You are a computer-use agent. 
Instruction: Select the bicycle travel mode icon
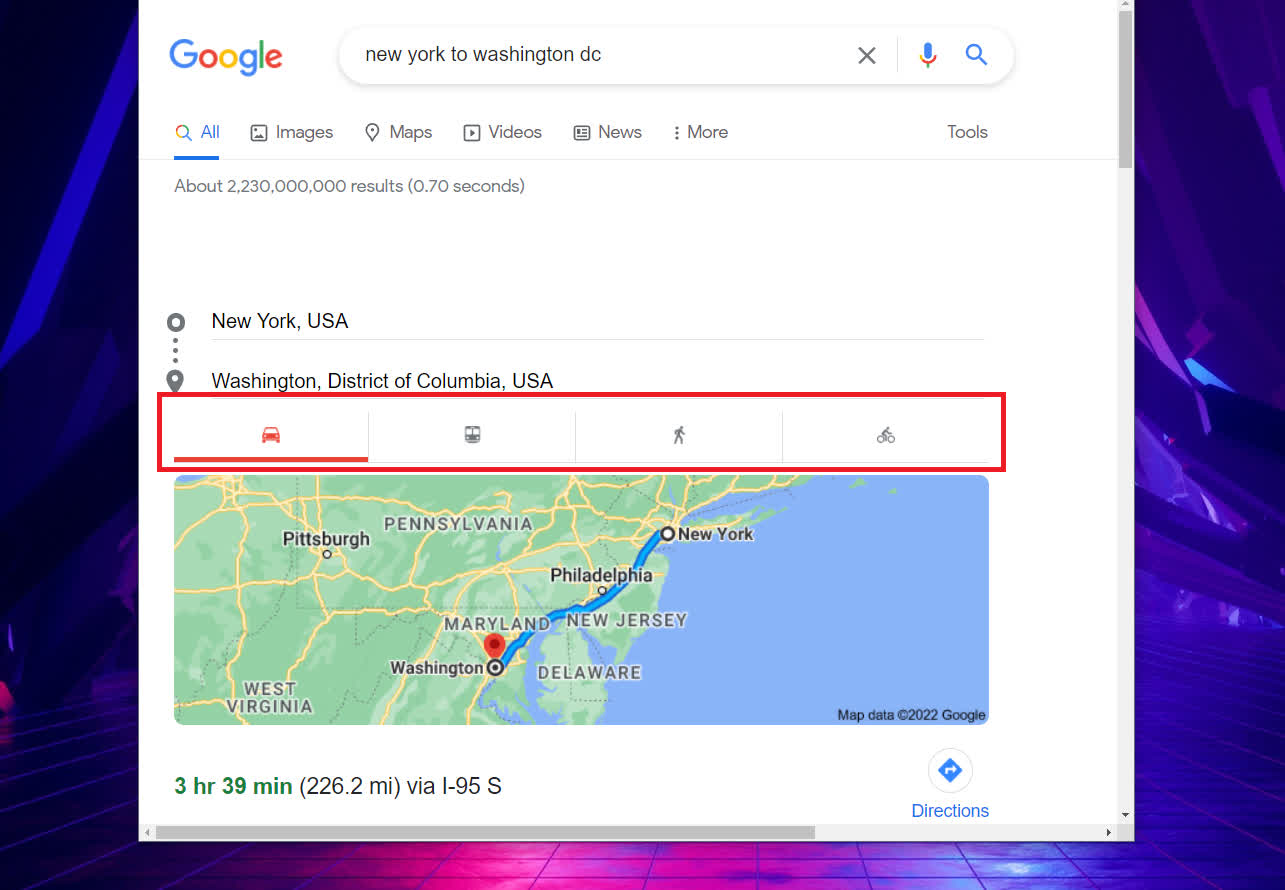[886, 435]
